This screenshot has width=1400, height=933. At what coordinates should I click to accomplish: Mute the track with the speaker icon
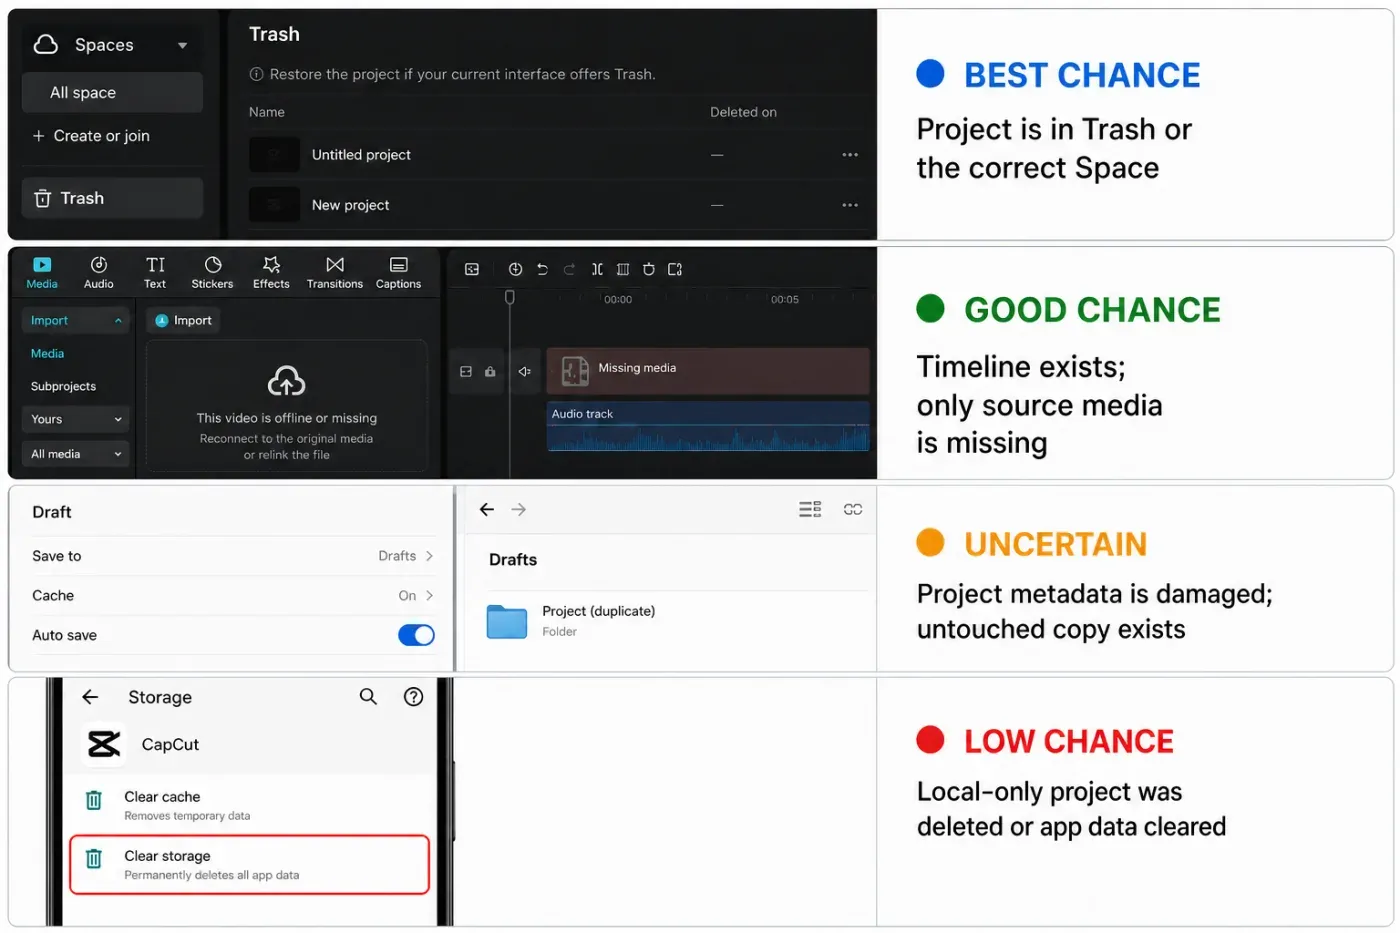pyautogui.click(x=524, y=372)
